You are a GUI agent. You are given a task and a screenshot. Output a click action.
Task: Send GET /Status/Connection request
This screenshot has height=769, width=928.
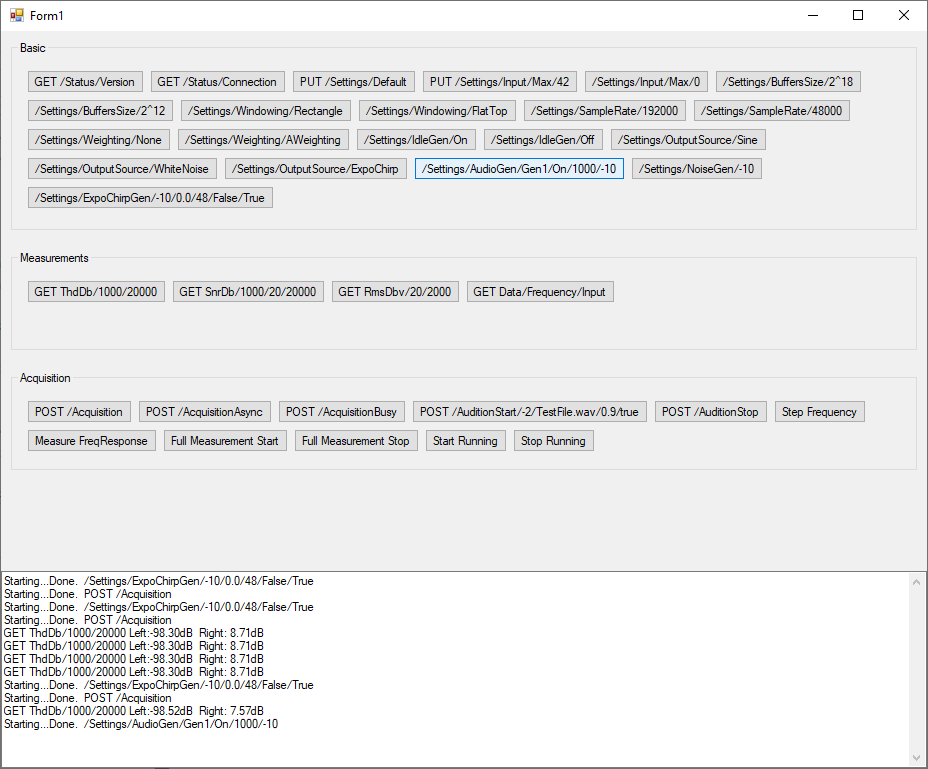point(217,82)
